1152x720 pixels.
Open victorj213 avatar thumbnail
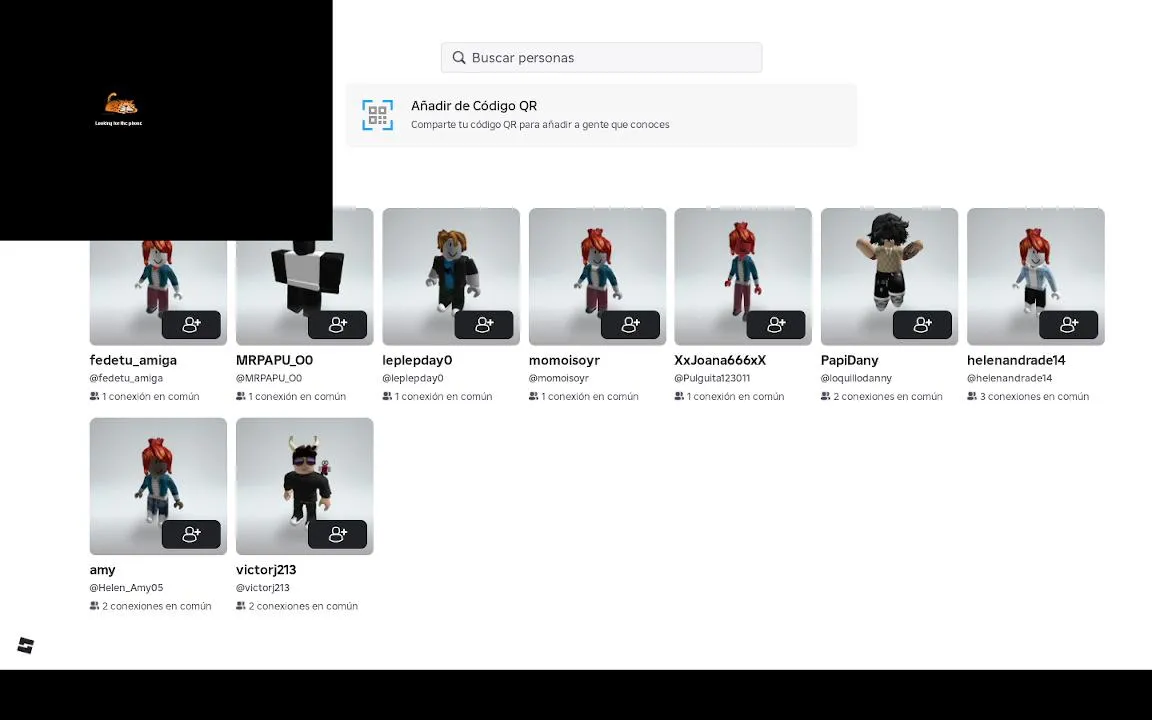[304, 486]
